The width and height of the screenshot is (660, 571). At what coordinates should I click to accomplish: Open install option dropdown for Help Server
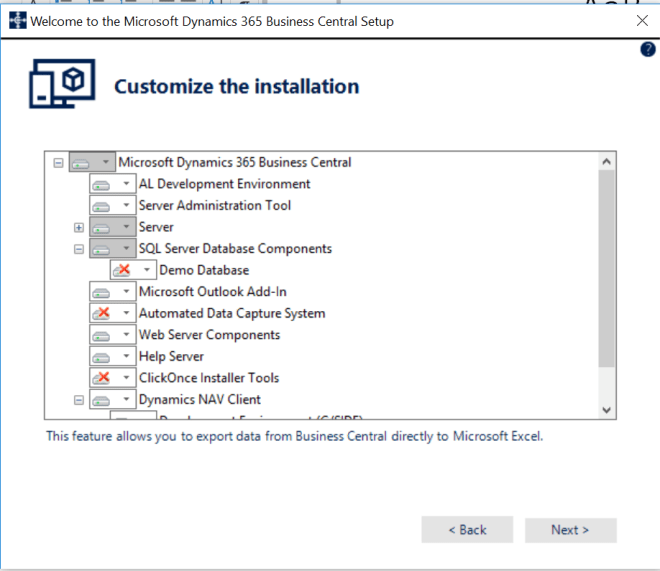[x=126, y=356]
